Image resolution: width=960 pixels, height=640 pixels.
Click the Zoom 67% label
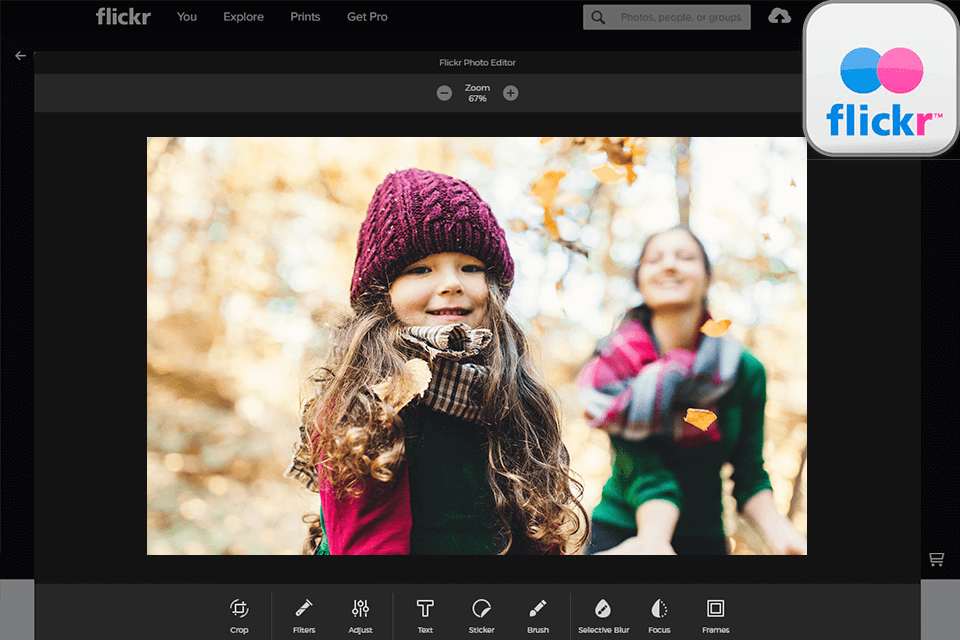(478, 93)
